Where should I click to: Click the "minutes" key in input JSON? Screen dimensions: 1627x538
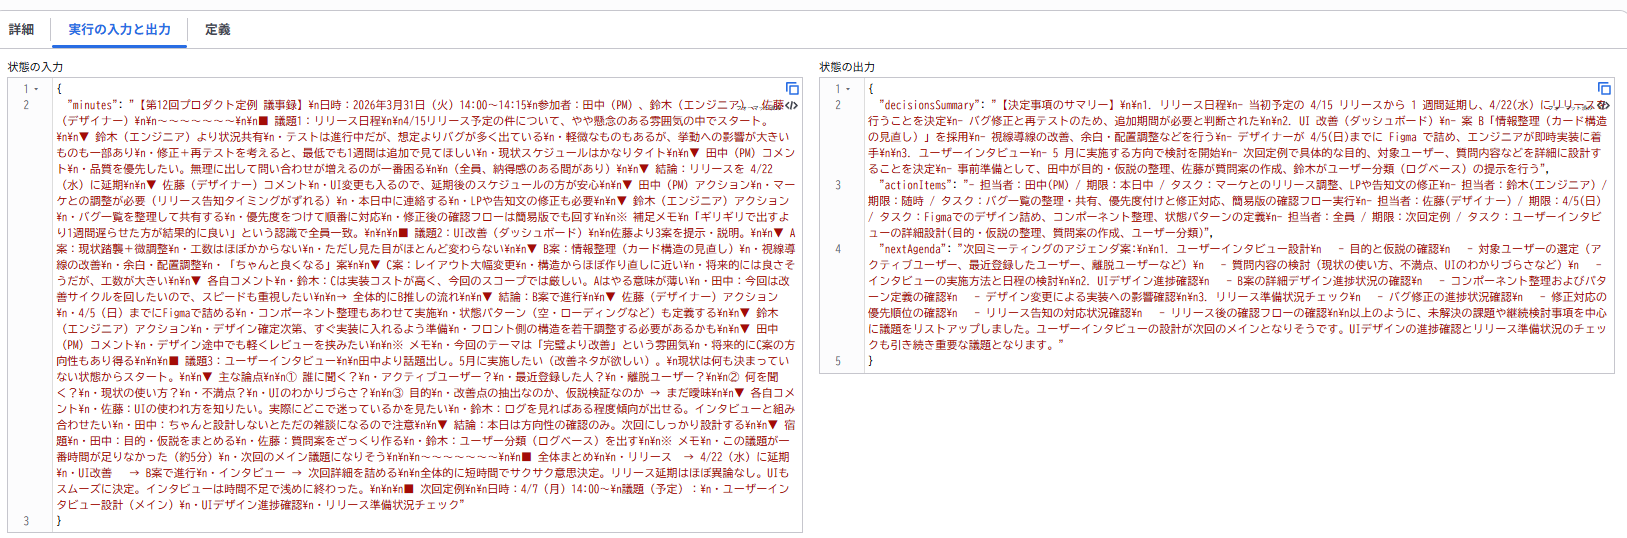(x=93, y=105)
